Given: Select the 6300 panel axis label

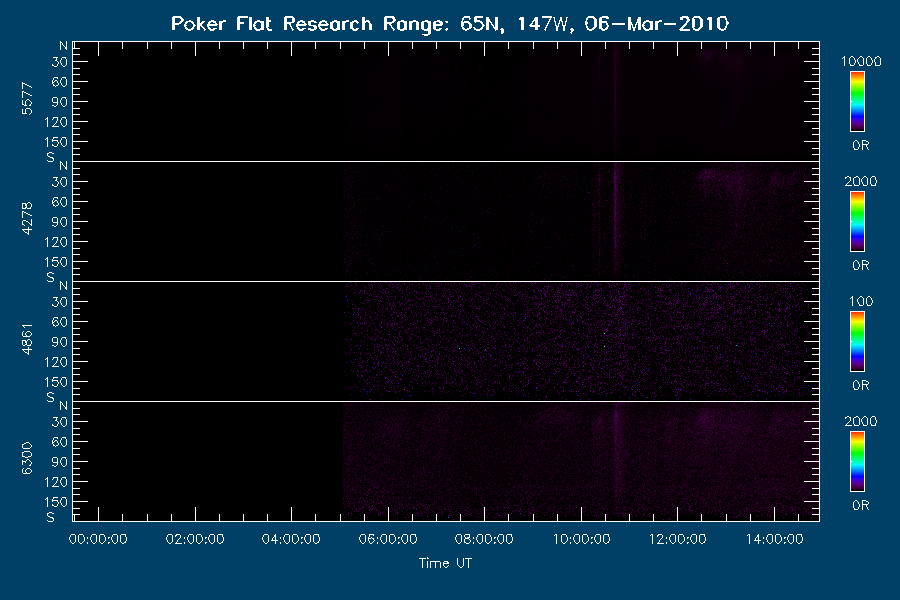Looking at the screenshot, I should coord(27,459).
